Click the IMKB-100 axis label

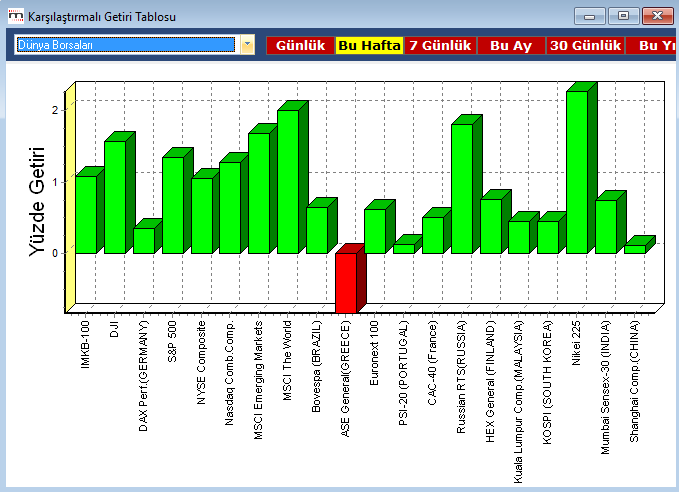[85, 344]
